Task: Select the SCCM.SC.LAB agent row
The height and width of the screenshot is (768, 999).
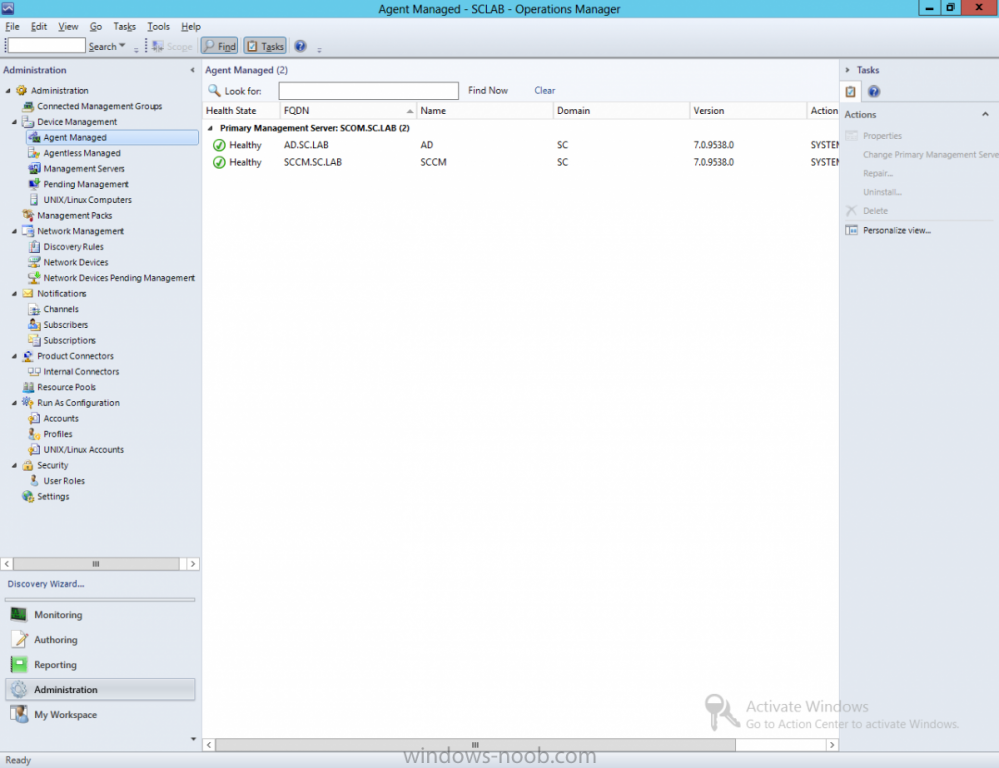Action: coord(521,162)
